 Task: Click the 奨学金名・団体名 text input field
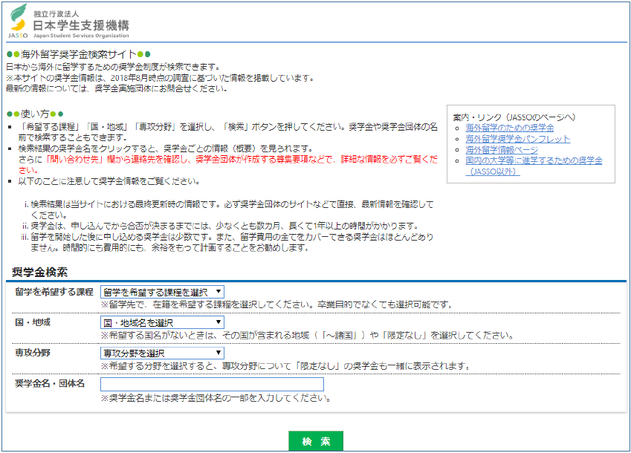click(x=212, y=384)
